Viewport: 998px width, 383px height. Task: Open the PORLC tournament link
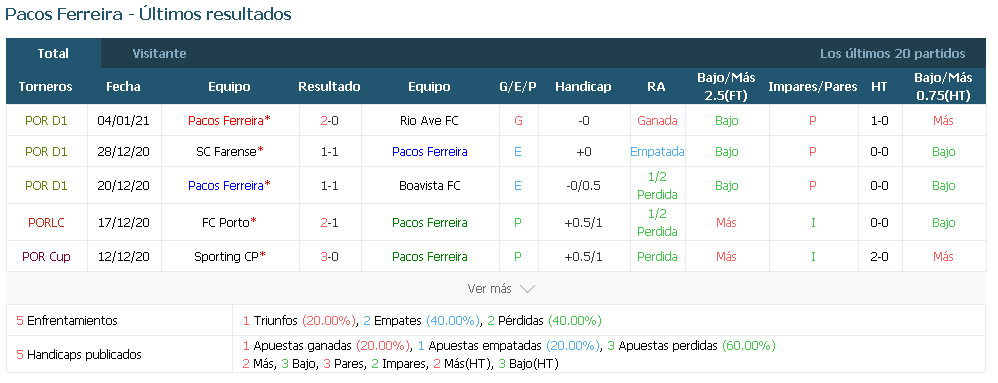tap(46, 223)
